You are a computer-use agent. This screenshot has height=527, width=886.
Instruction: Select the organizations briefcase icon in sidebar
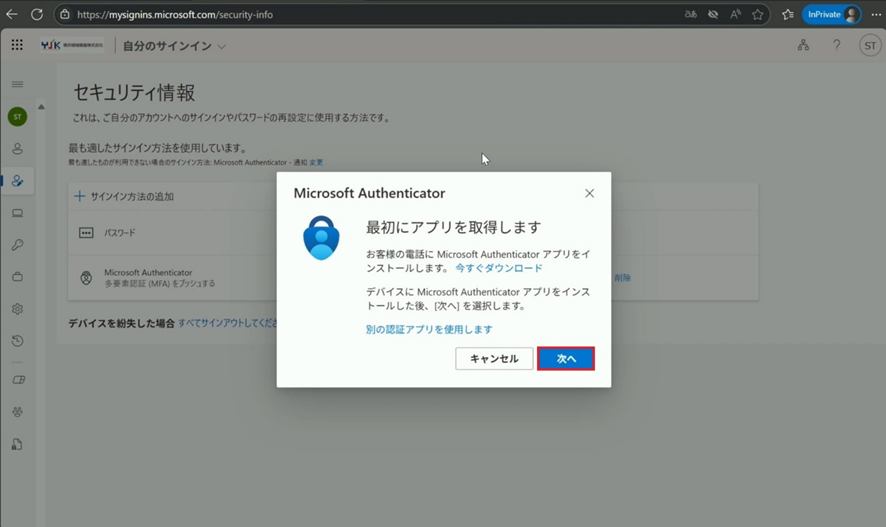17,277
